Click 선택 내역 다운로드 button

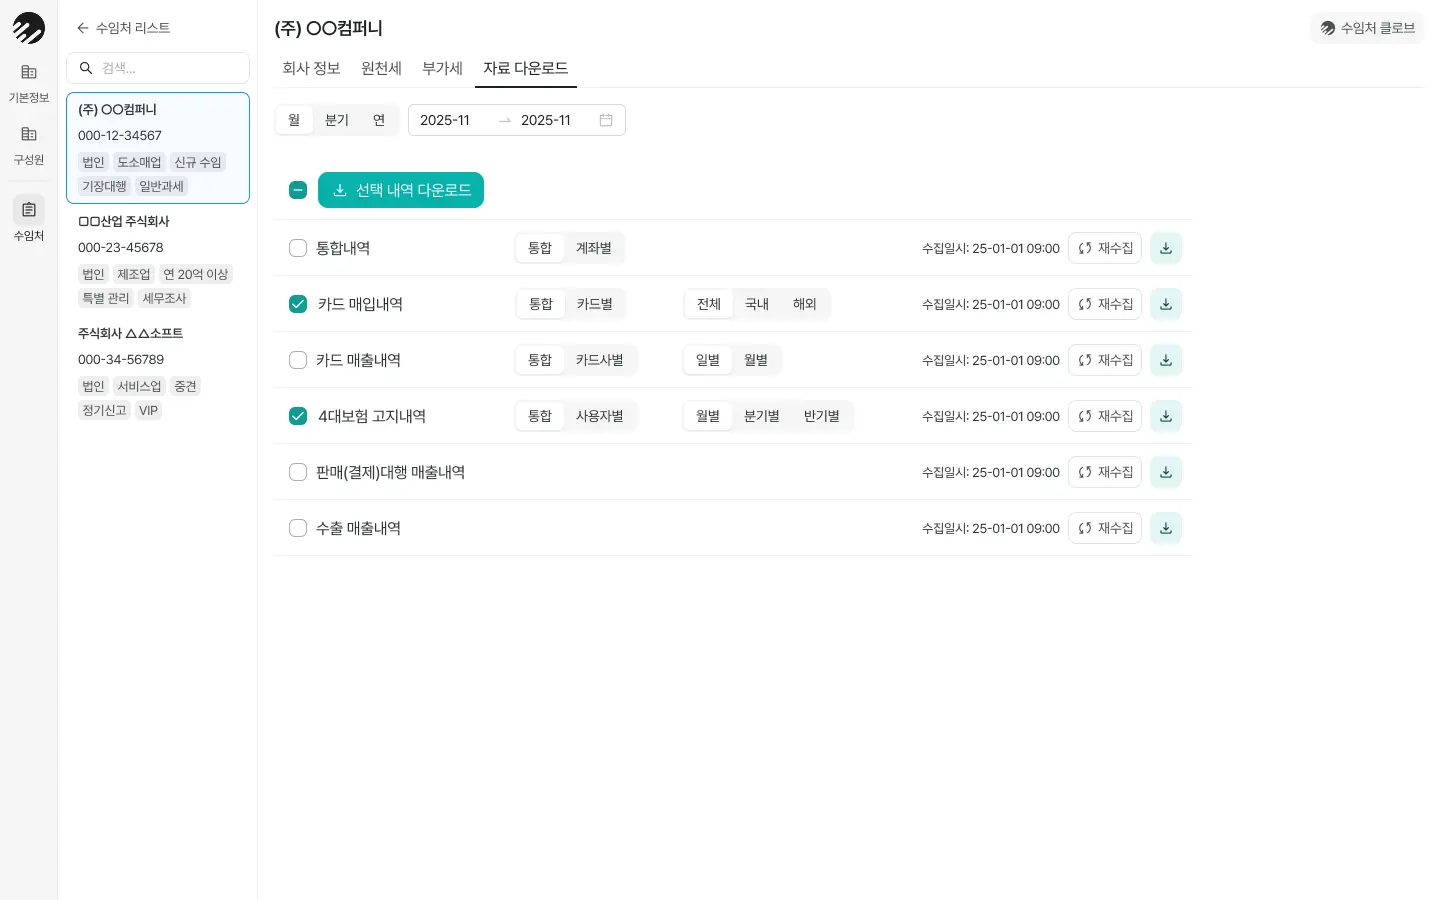pos(401,190)
